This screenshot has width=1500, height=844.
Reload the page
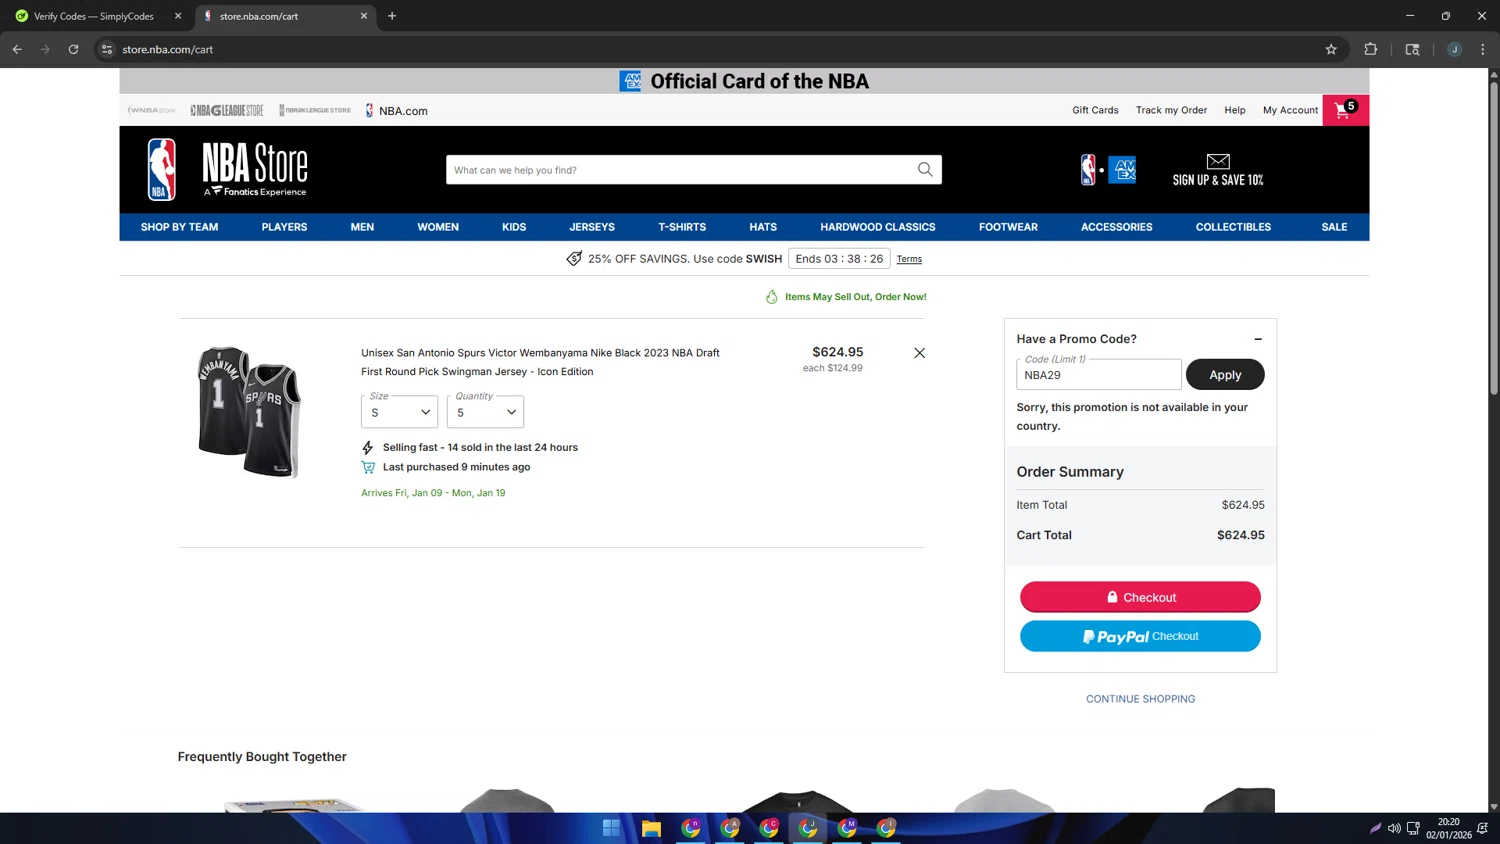click(x=73, y=49)
